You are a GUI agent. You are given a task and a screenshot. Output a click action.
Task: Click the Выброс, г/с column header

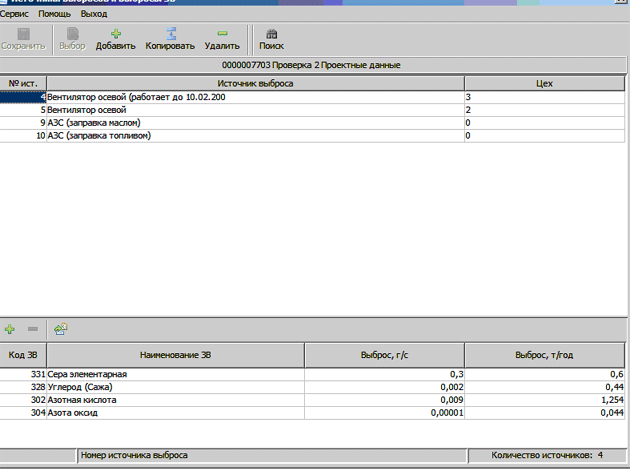pyautogui.click(x=384, y=355)
